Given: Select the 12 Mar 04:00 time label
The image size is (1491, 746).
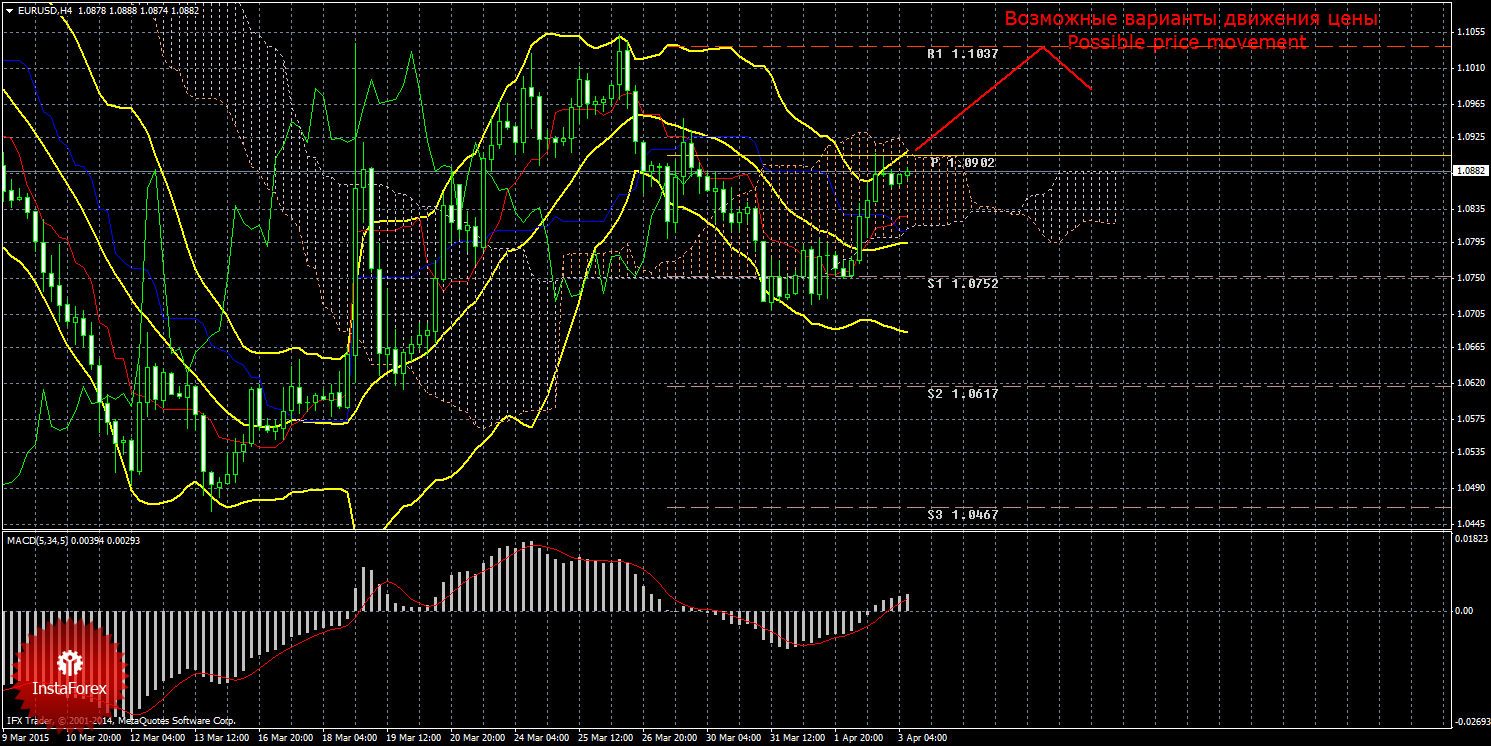Looking at the screenshot, I should 158,738.
